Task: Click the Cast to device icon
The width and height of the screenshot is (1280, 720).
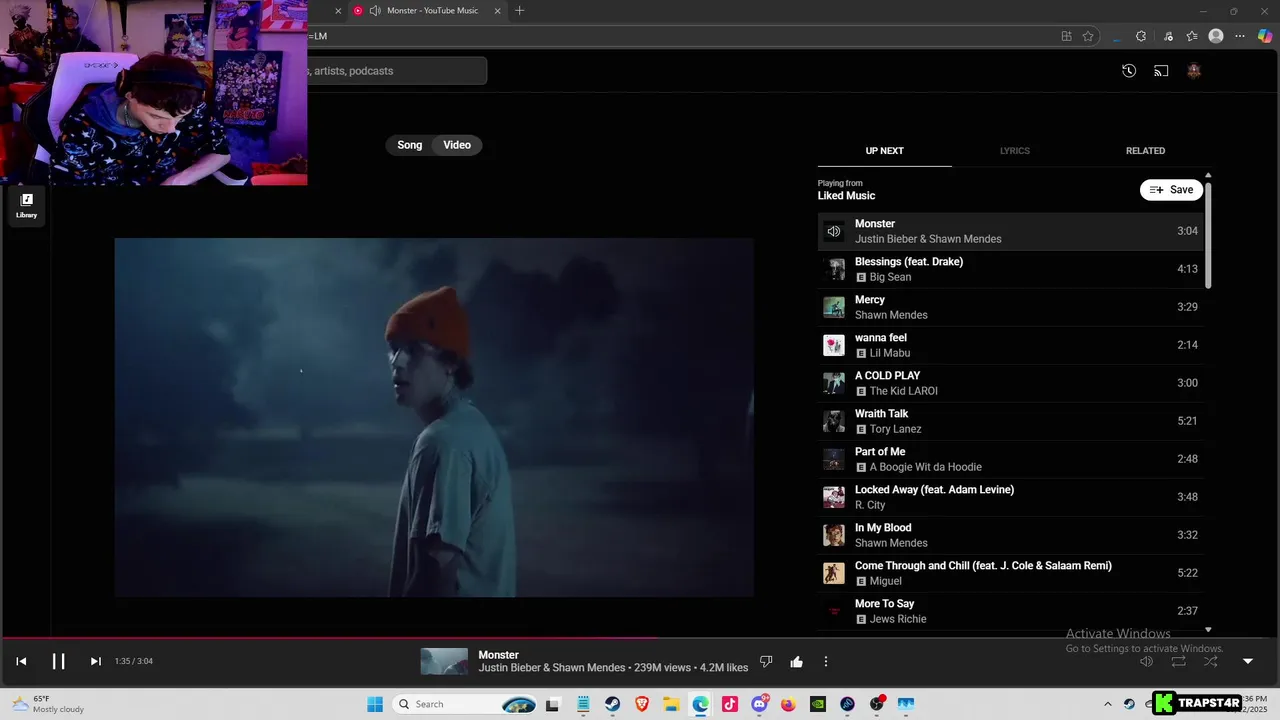Action: coord(1161,71)
